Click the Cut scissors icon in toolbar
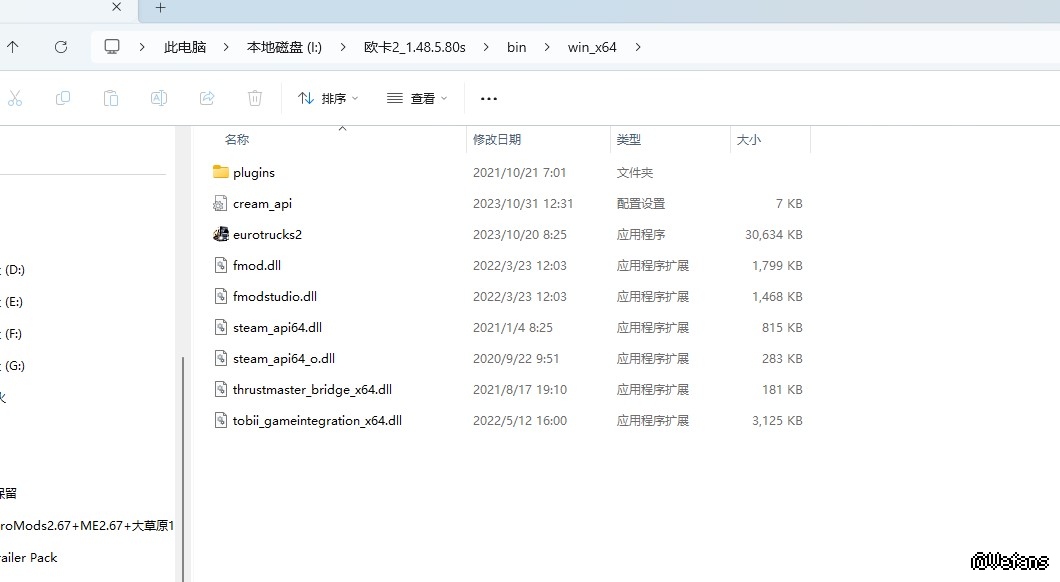 point(15,98)
